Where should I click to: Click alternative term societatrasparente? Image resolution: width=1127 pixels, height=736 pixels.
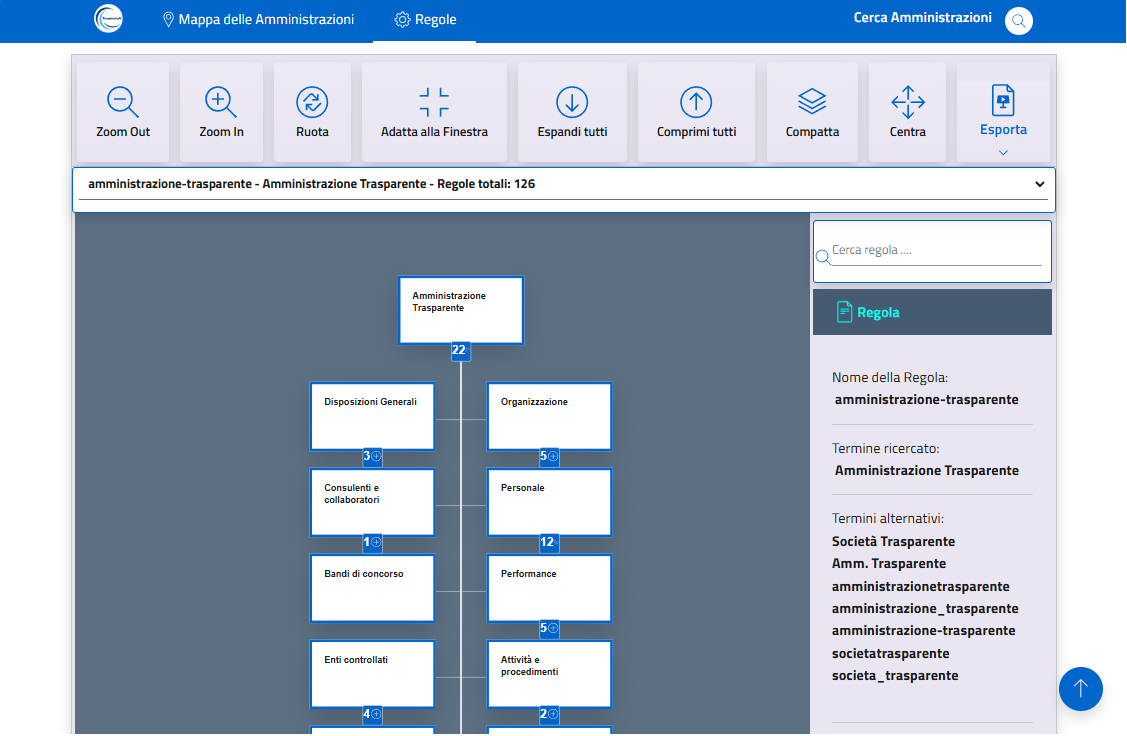pyautogui.click(x=891, y=653)
